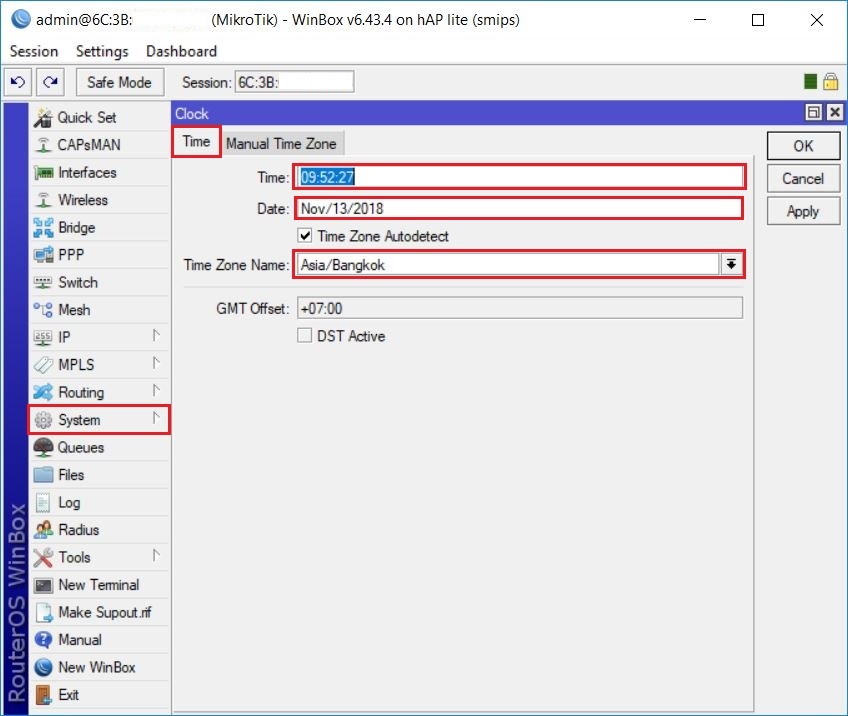The image size is (848, 716).
Task: Toggle the DST Active checkbox
Action: point(304,335)
